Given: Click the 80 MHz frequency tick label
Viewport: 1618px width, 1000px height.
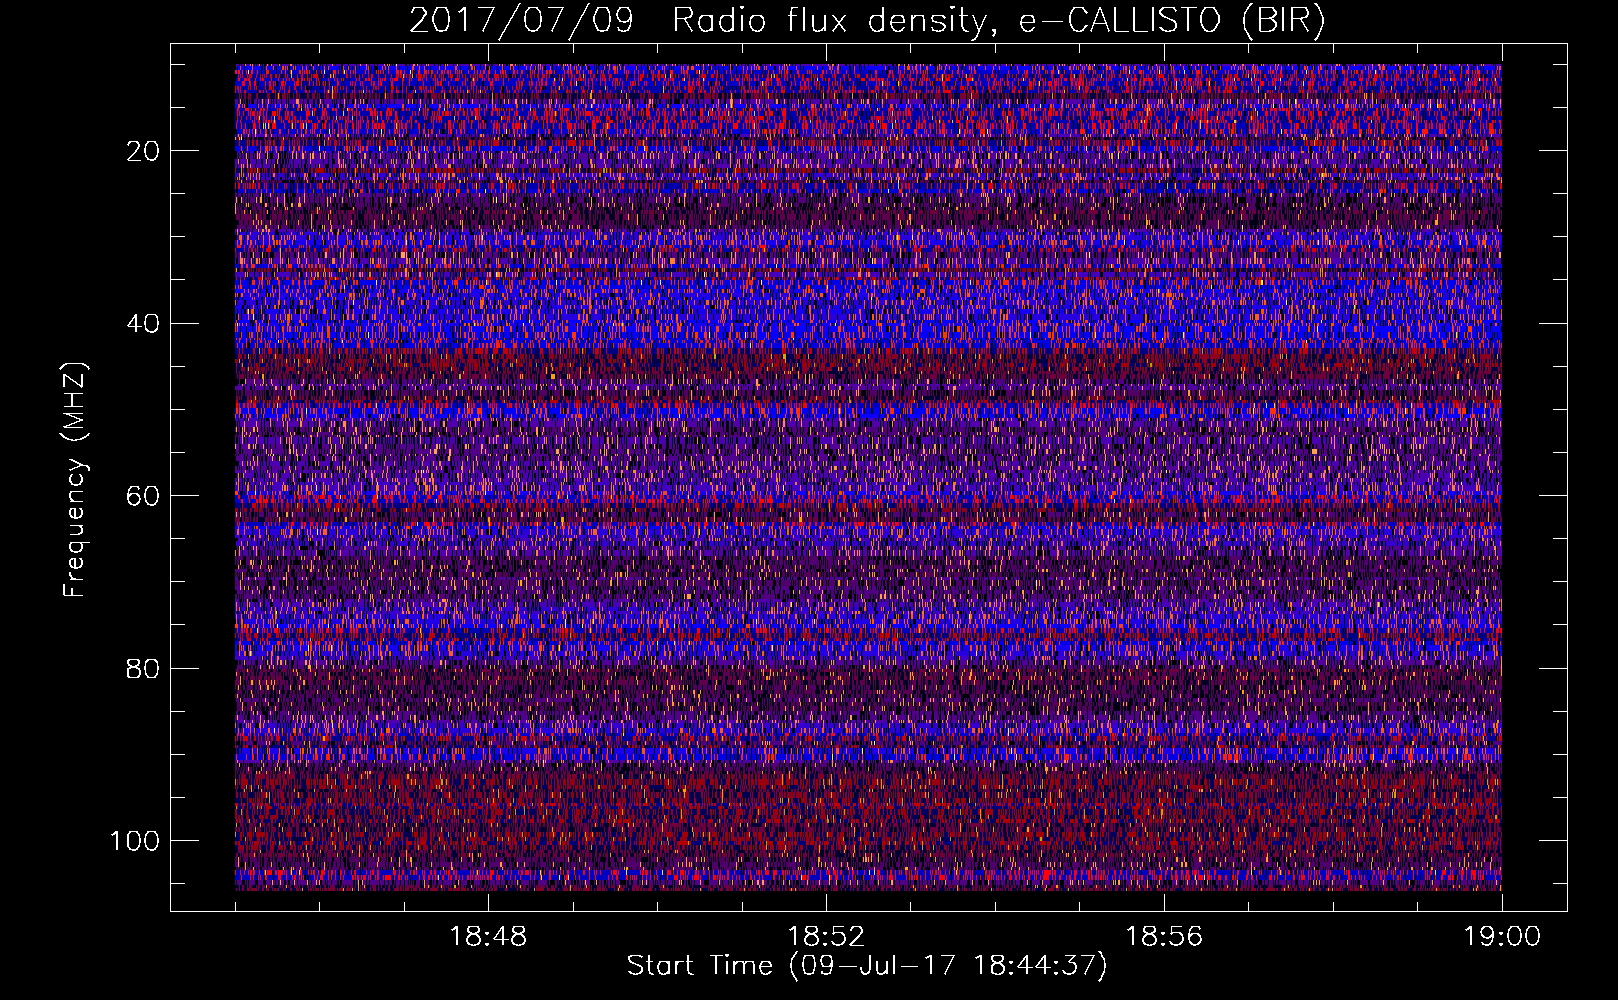Looking at the screenshot, I should (144, 669).
